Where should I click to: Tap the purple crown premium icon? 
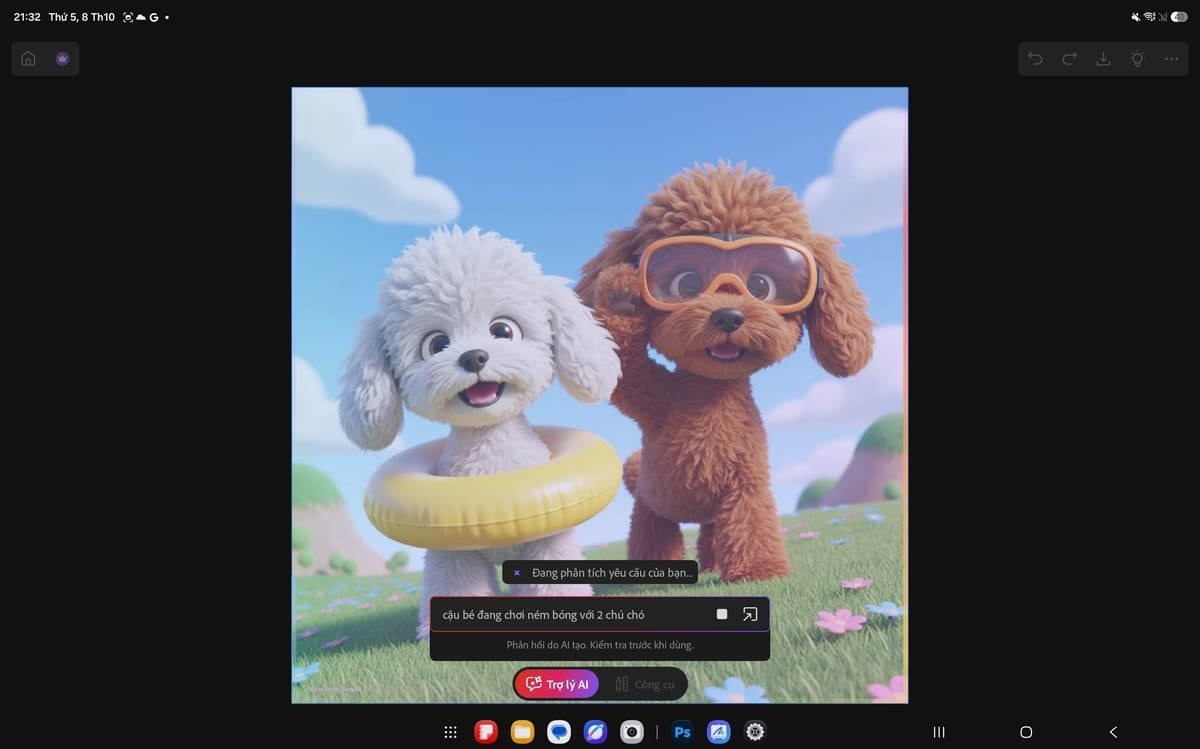[x=62, y=59]
